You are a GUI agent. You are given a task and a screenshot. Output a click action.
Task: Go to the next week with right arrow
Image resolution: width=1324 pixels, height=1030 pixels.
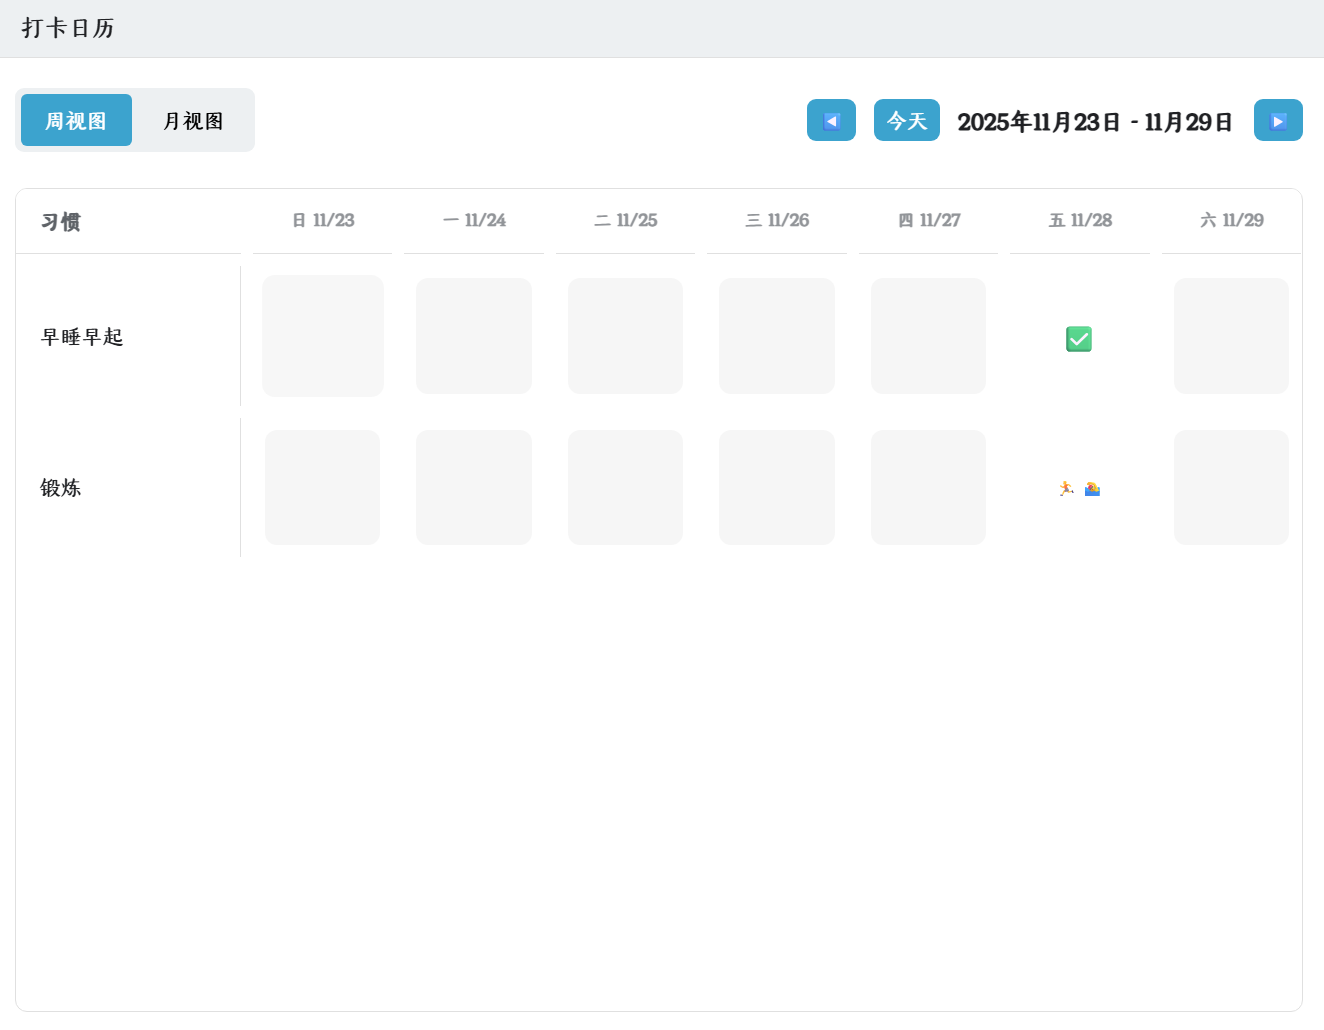click(1278, 120)
